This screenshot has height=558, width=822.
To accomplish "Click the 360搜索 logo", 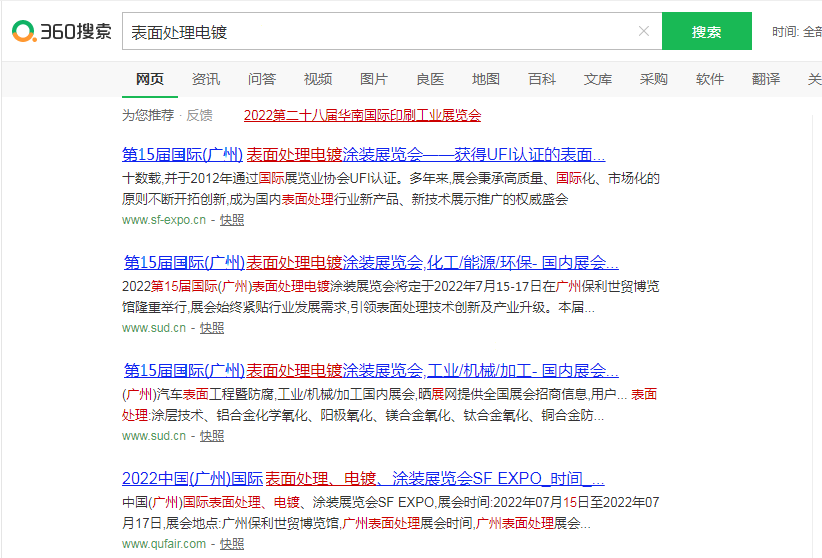I will [x=62, y=32].
